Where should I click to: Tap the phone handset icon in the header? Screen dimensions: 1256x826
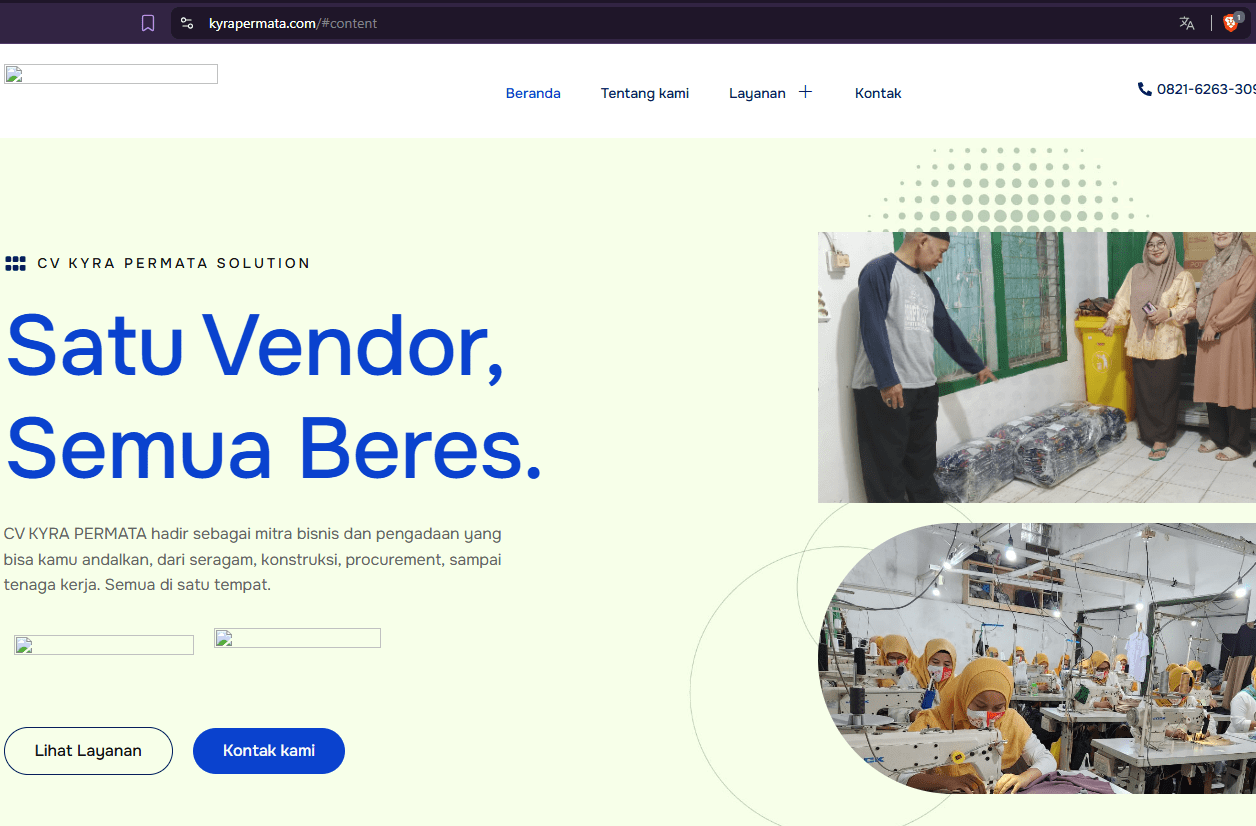pos(1144,89)
